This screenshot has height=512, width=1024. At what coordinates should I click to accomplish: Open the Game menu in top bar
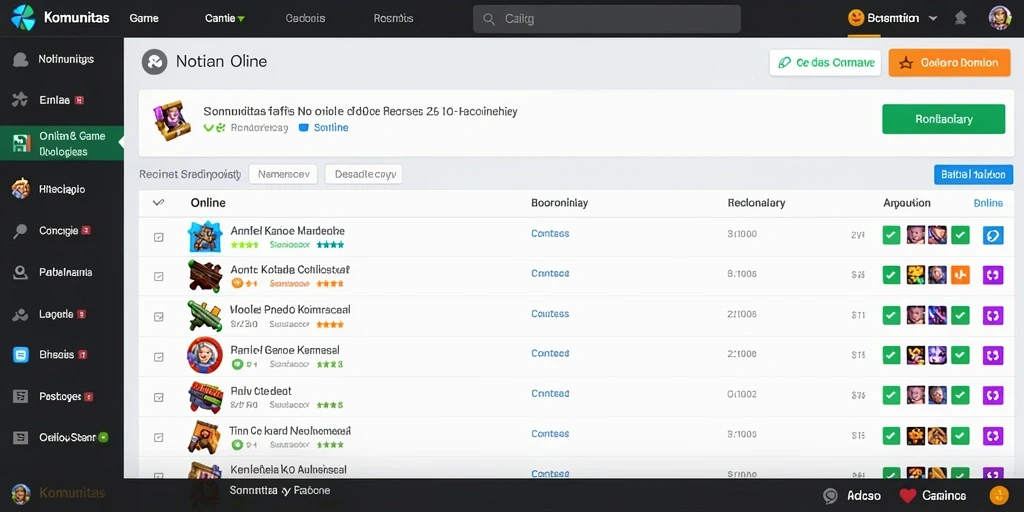[144, 18]
